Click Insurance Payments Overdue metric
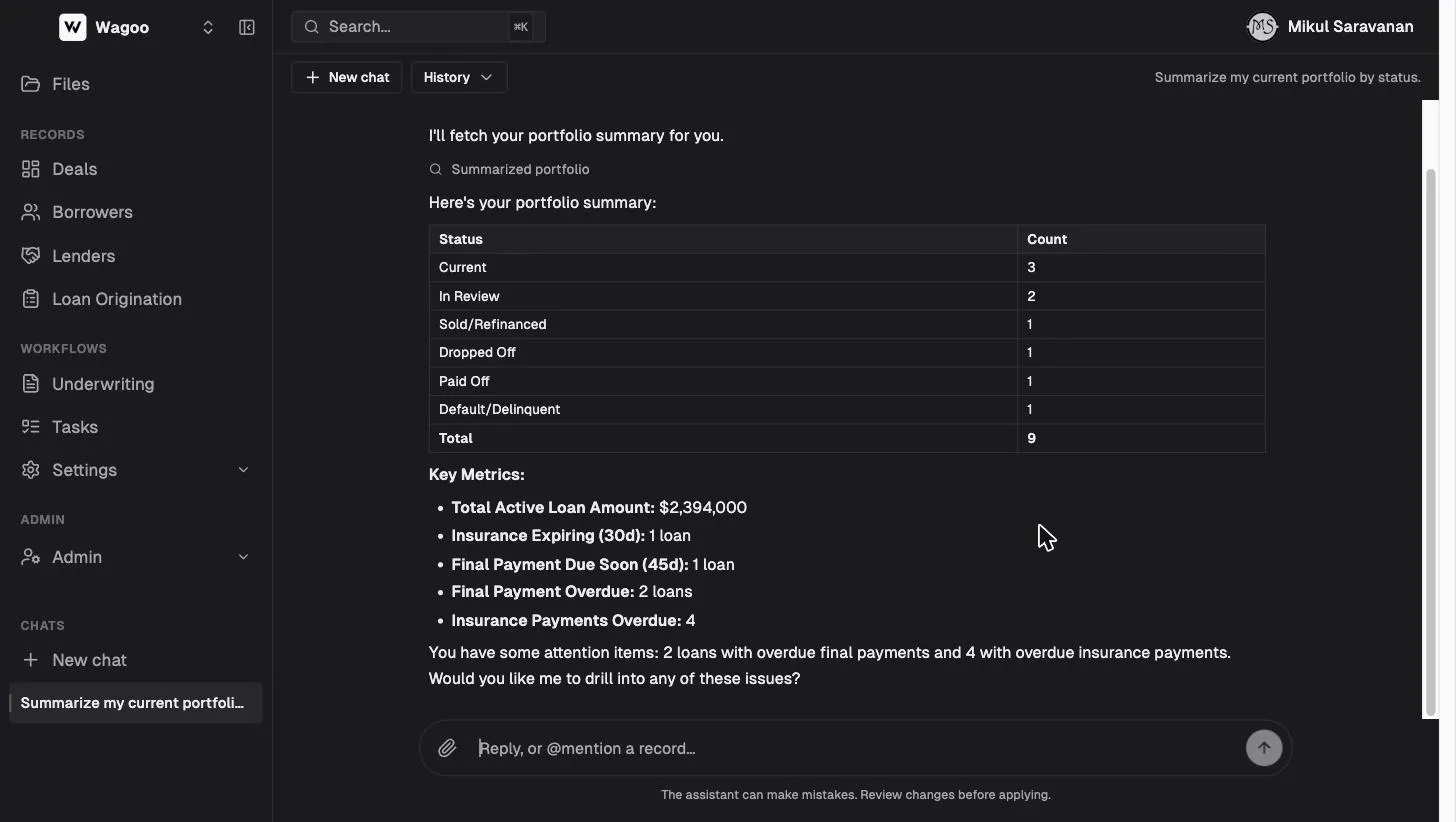The image size is (1456, 822). (573, 620)
